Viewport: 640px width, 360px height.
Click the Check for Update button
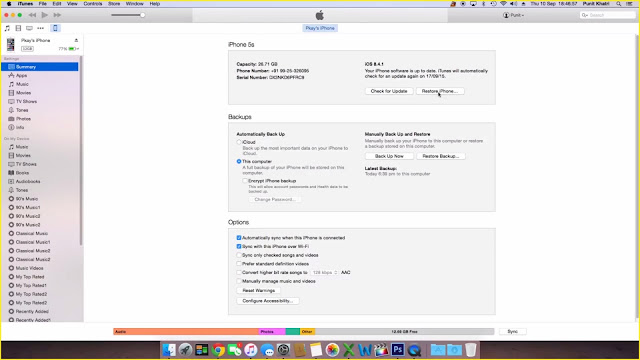point(389,91)
